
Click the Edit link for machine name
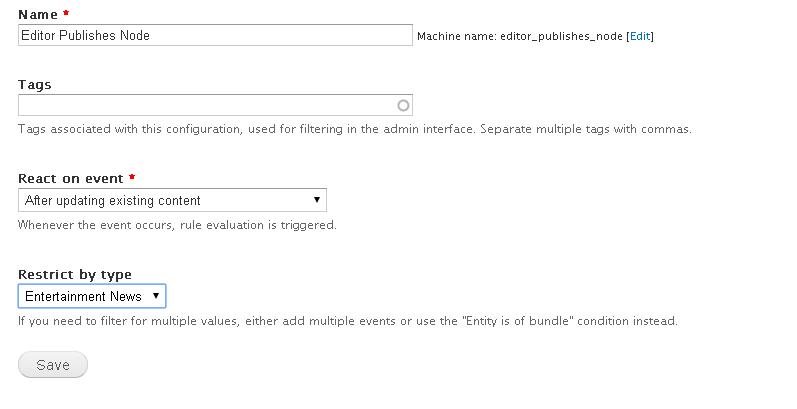639,36
